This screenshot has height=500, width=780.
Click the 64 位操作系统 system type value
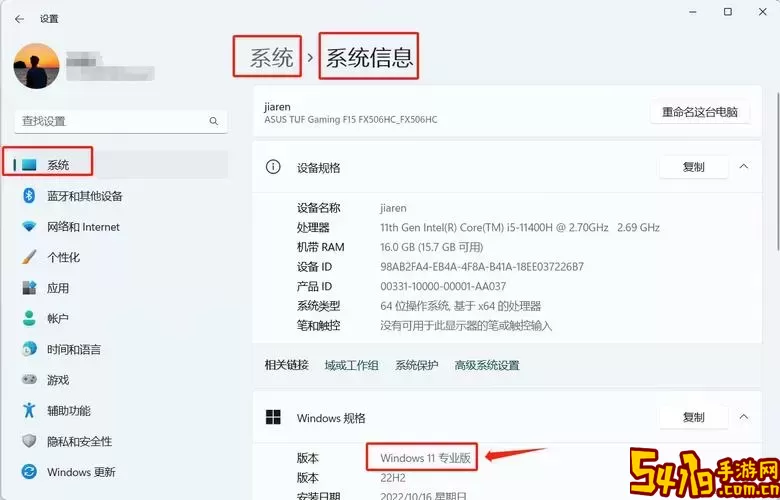[461, 306]
